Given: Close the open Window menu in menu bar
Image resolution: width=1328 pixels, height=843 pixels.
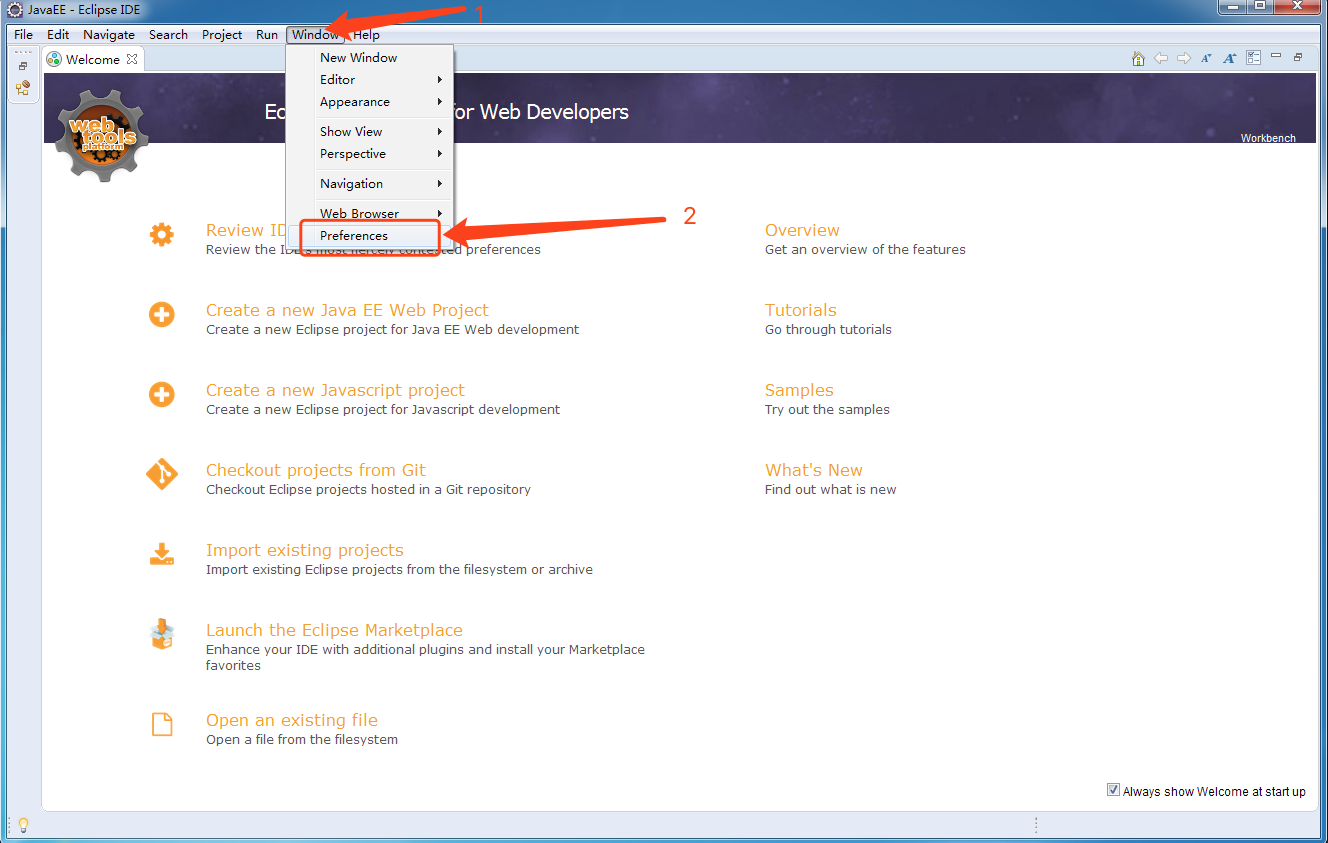Looking at the screenshot, I should (315, 35).
